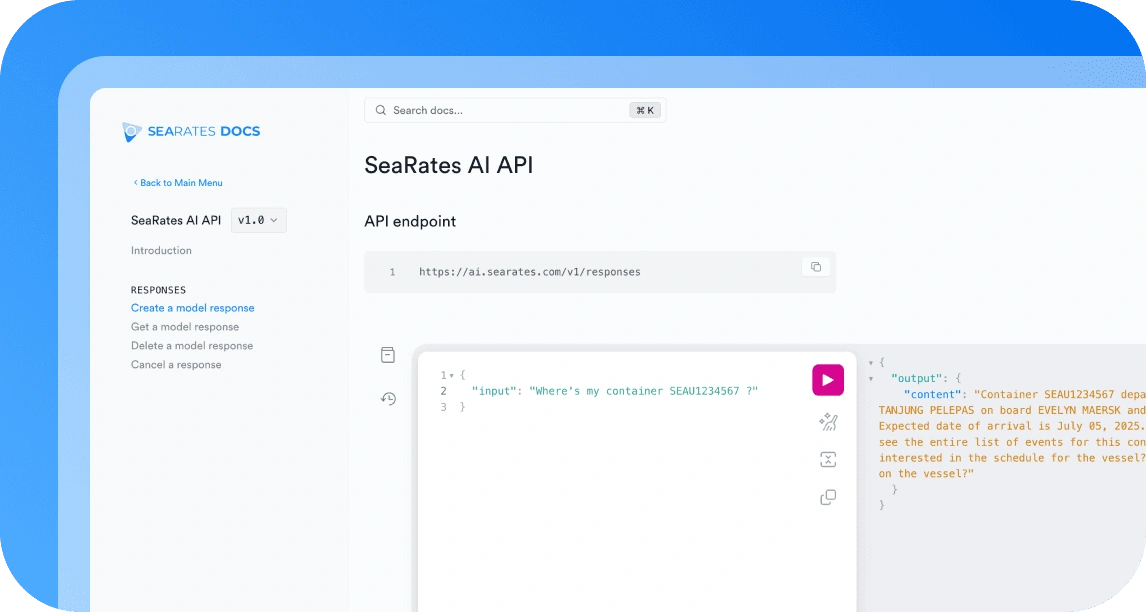Click the magic format/beautify icon
This screenshot has height=612, width=1146.
click(x=828, y=422)
